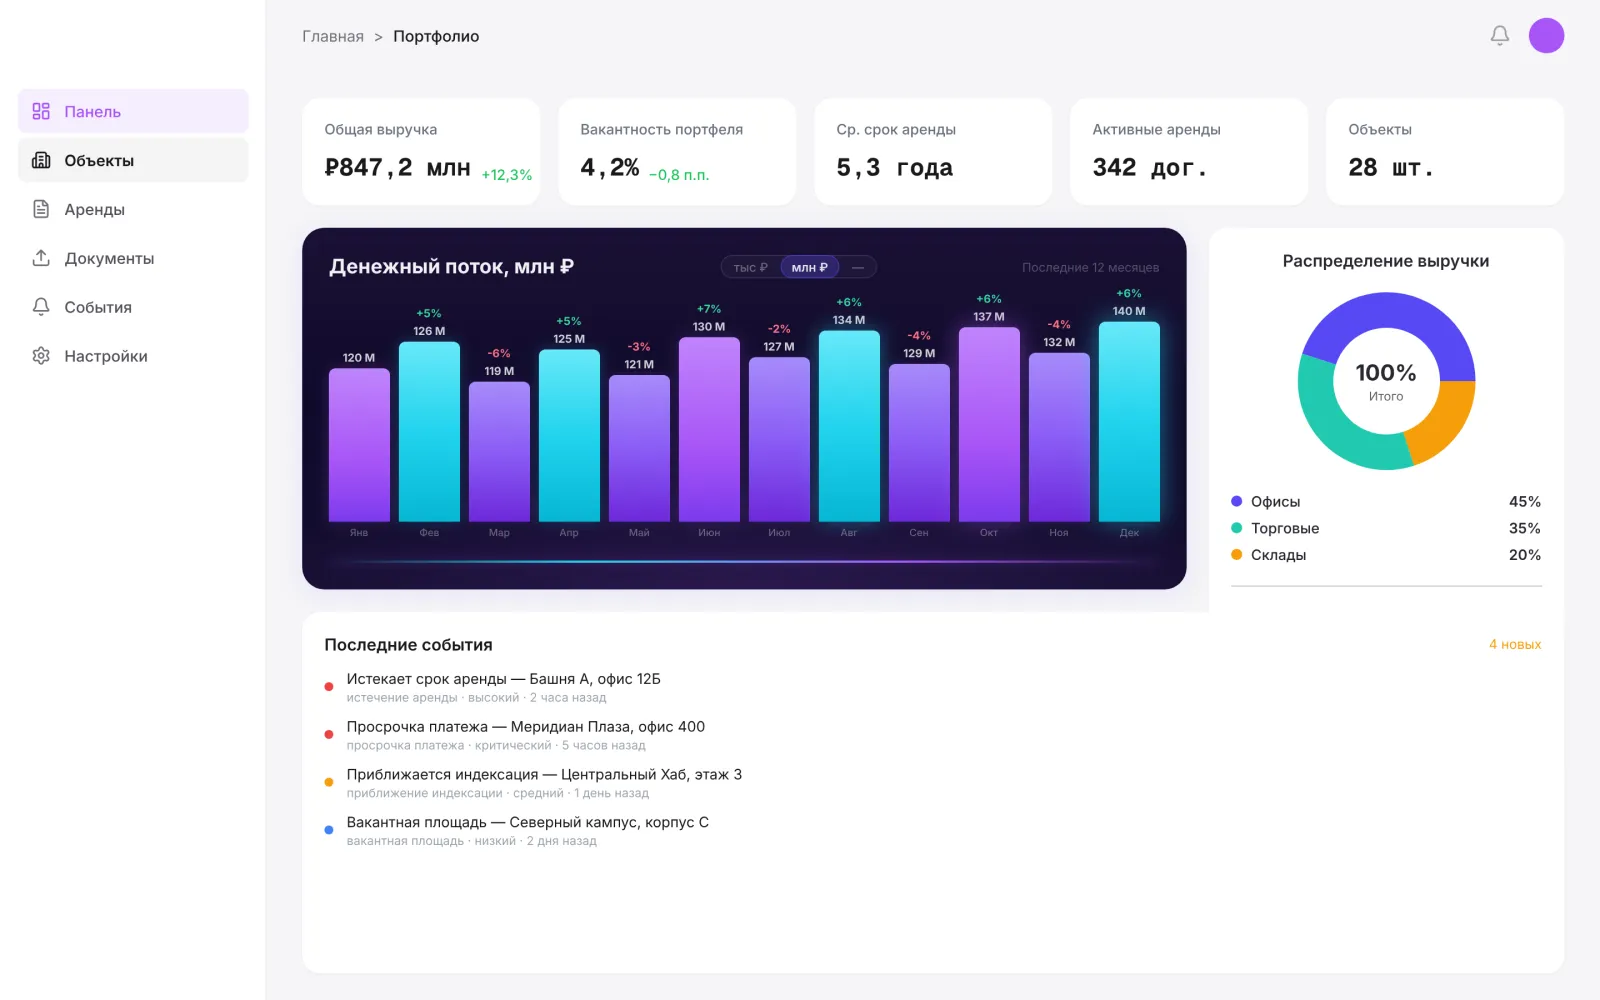Click the orange donut chart segment
The width and height of the screenshot is (1600, 1000).
1445,423
